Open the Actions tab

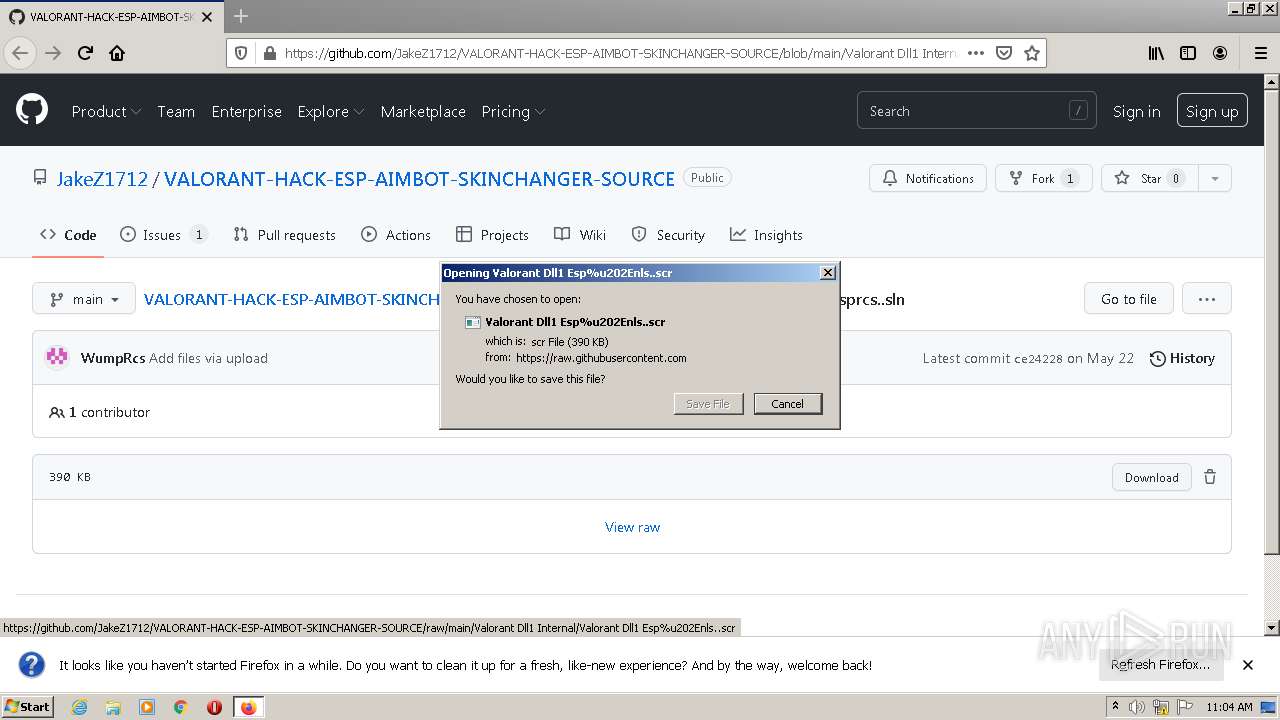click(396, 235)
